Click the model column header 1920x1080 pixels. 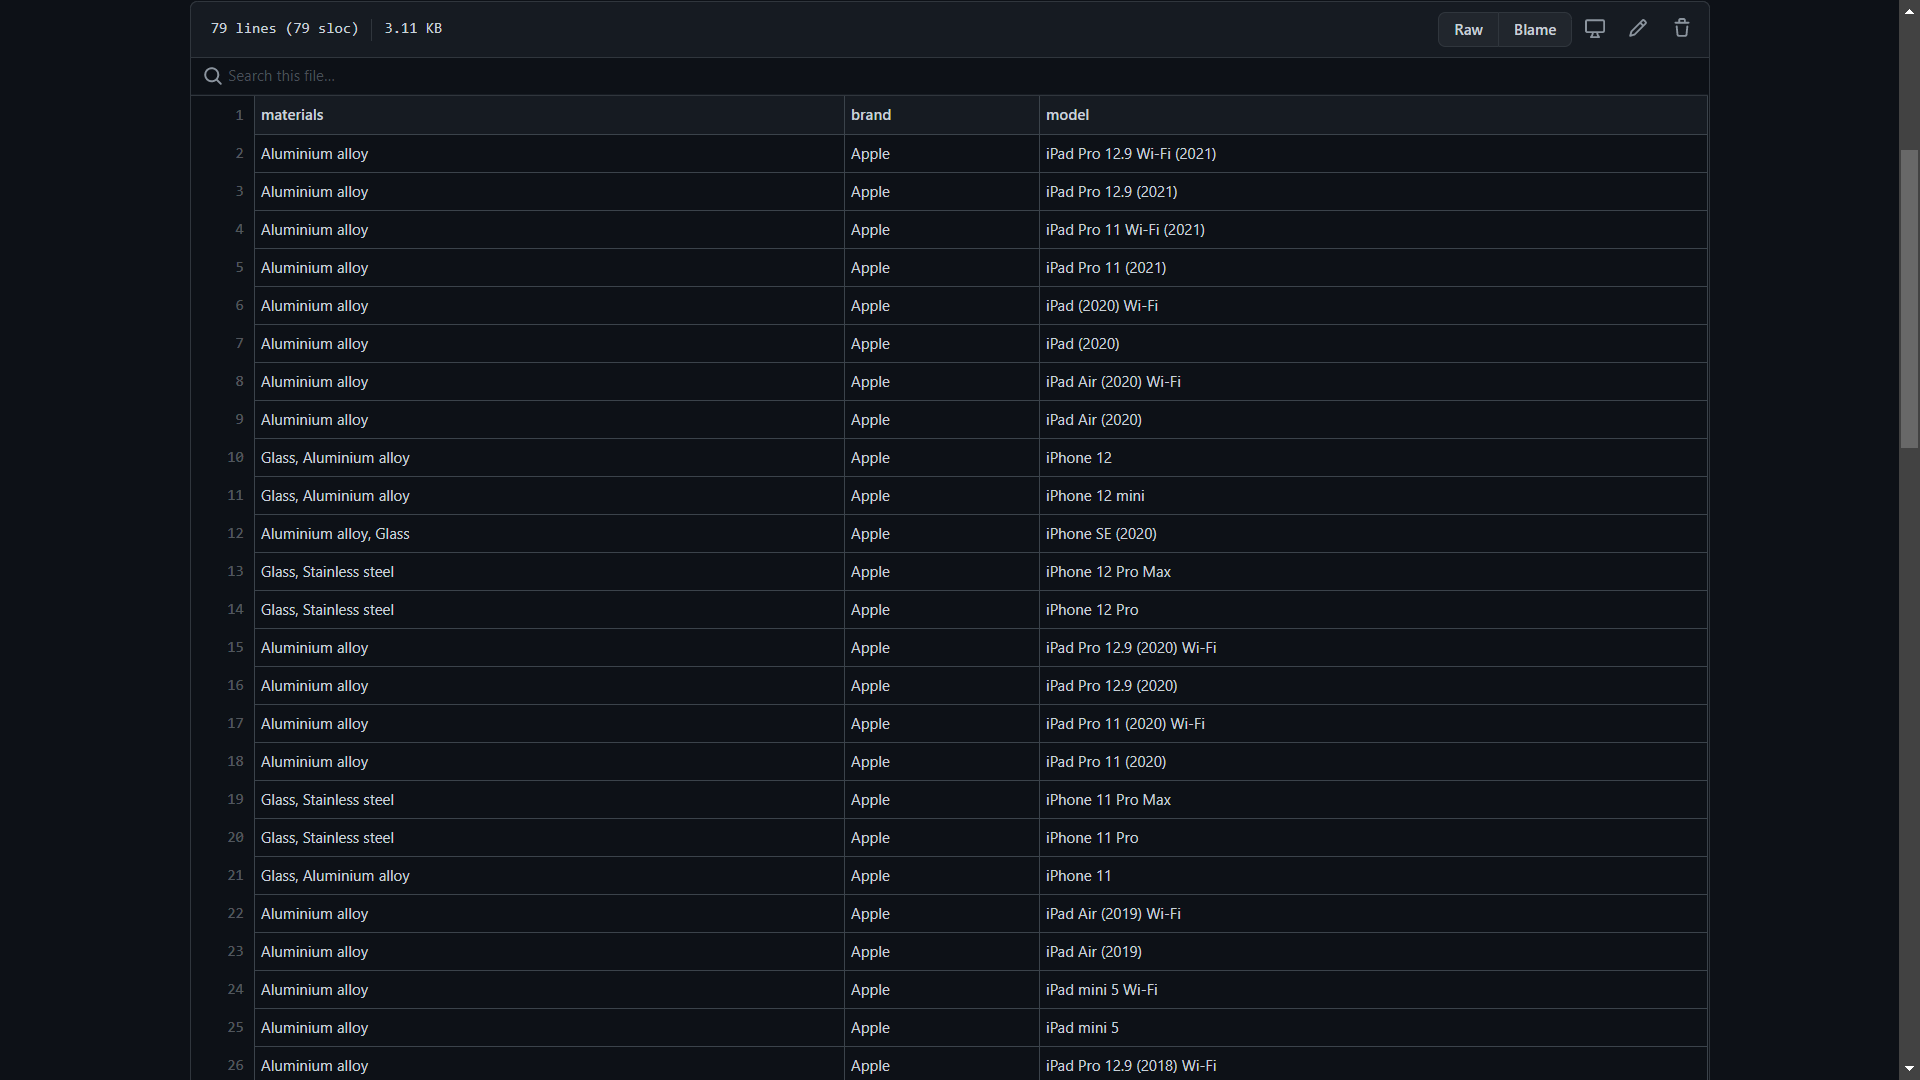pyautogui.click(x=1067, y=115)
